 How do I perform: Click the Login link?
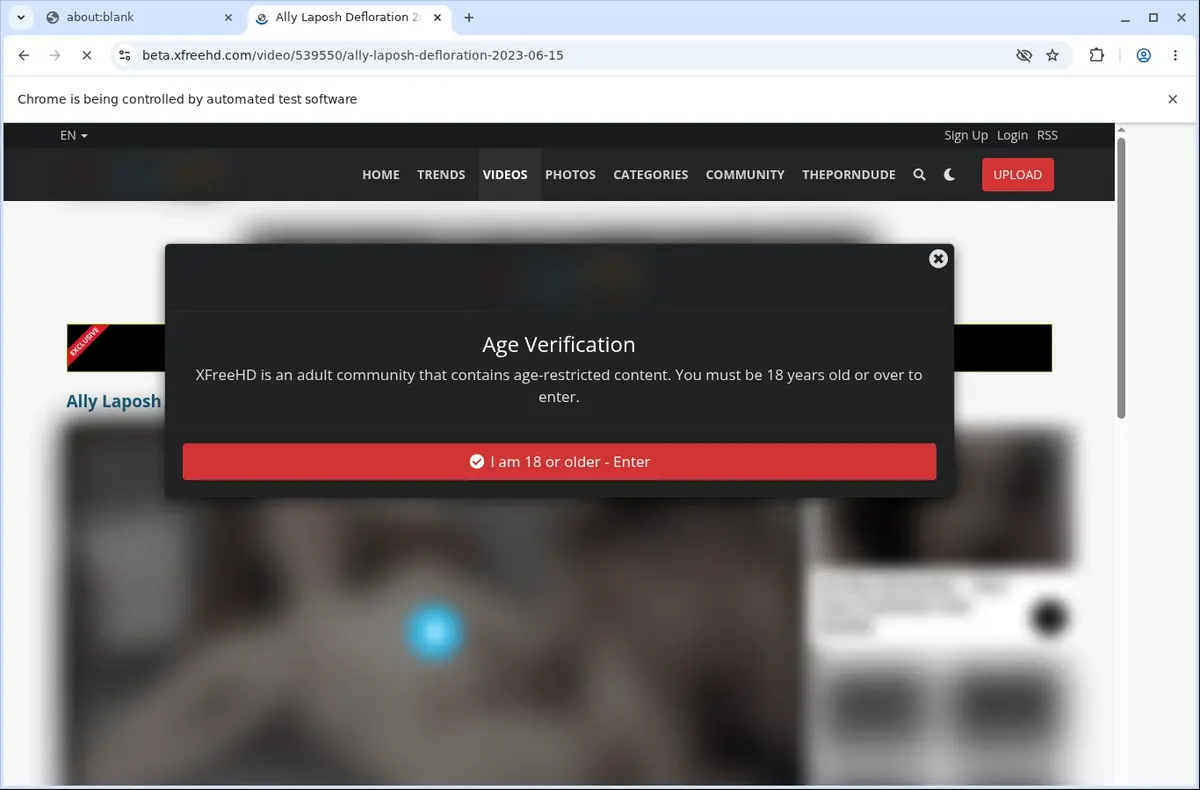[1012, 135]
